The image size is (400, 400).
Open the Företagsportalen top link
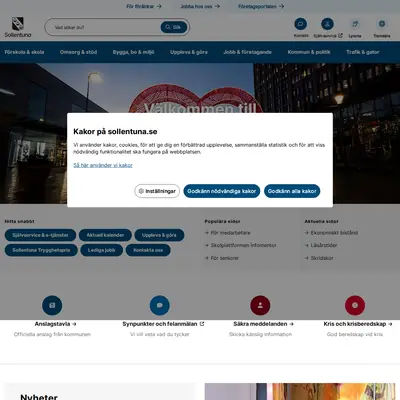click(261, 6)
